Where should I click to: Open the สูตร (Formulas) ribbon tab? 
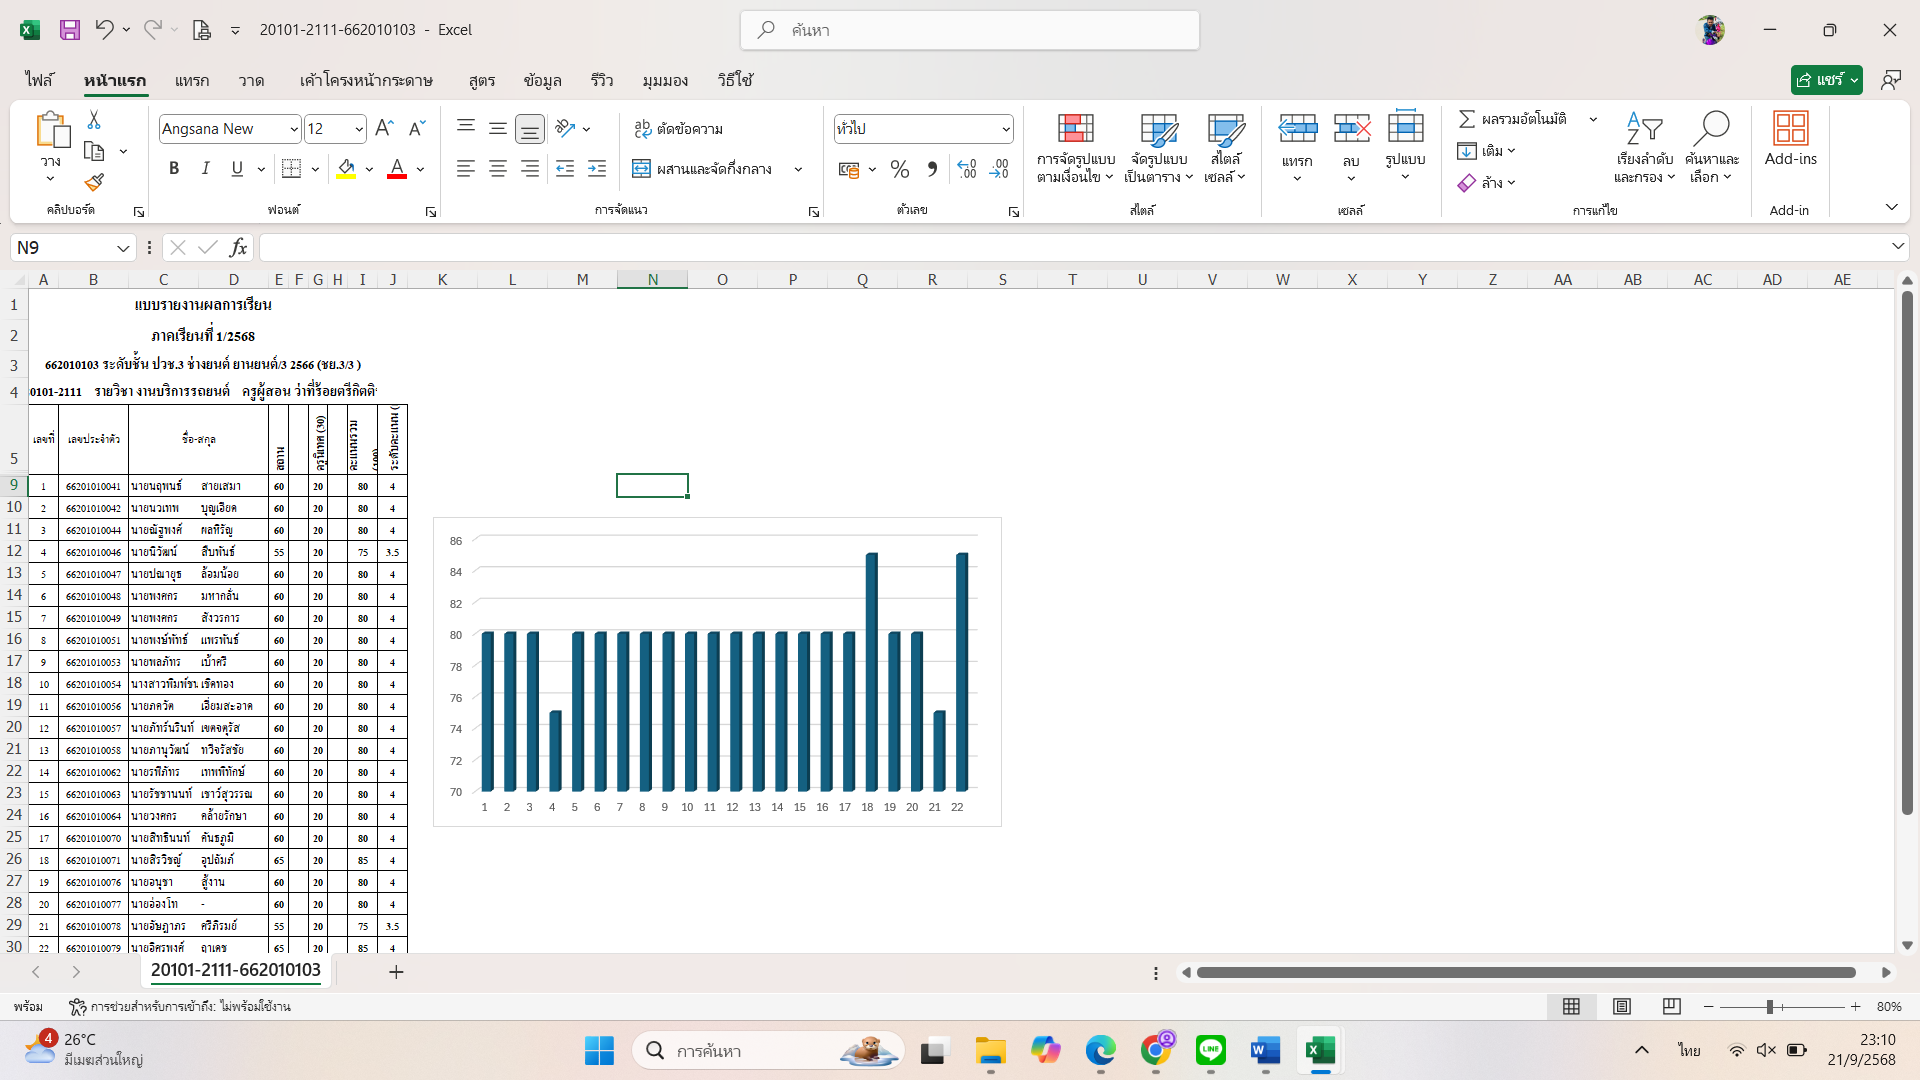[x=481, y=80]
